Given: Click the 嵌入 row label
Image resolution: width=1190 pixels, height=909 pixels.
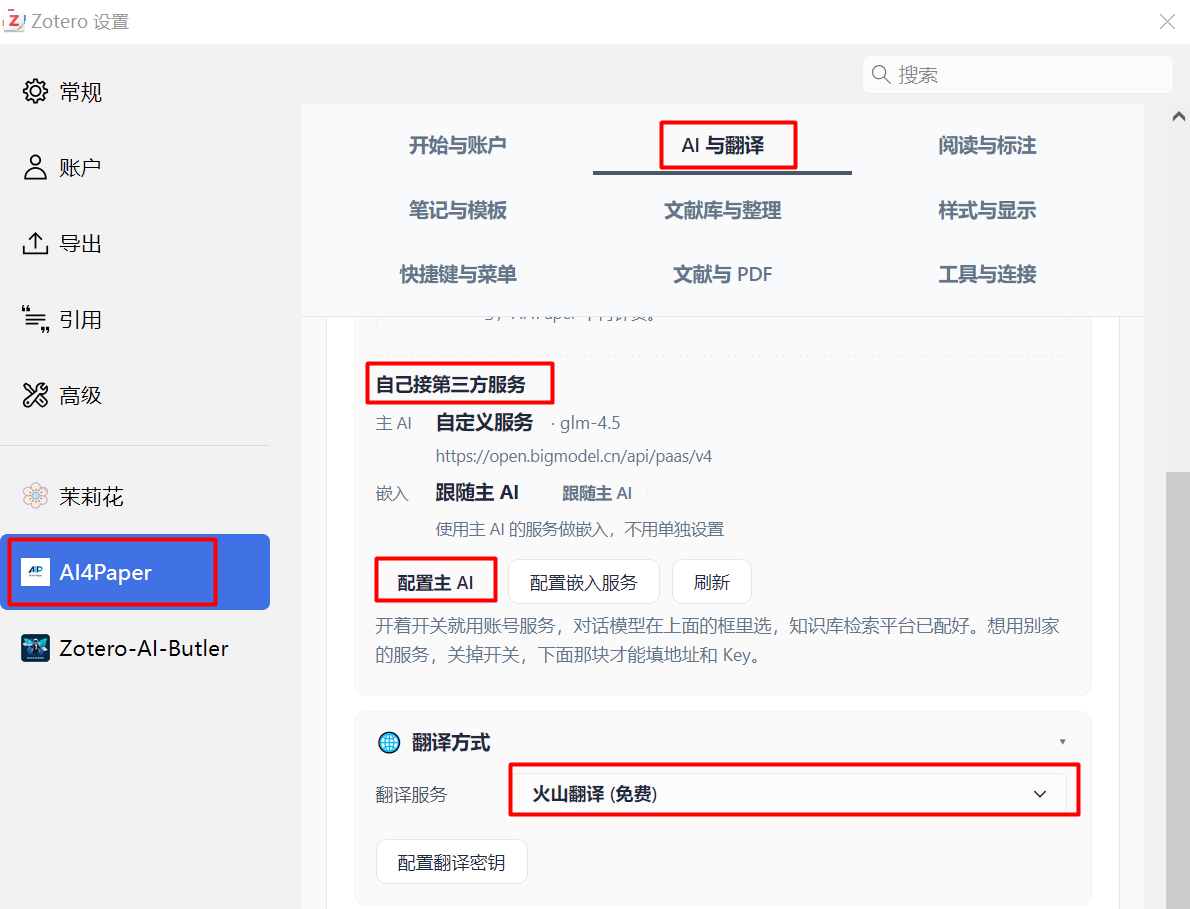Looking at the screenshot, I should pos(392,494).
